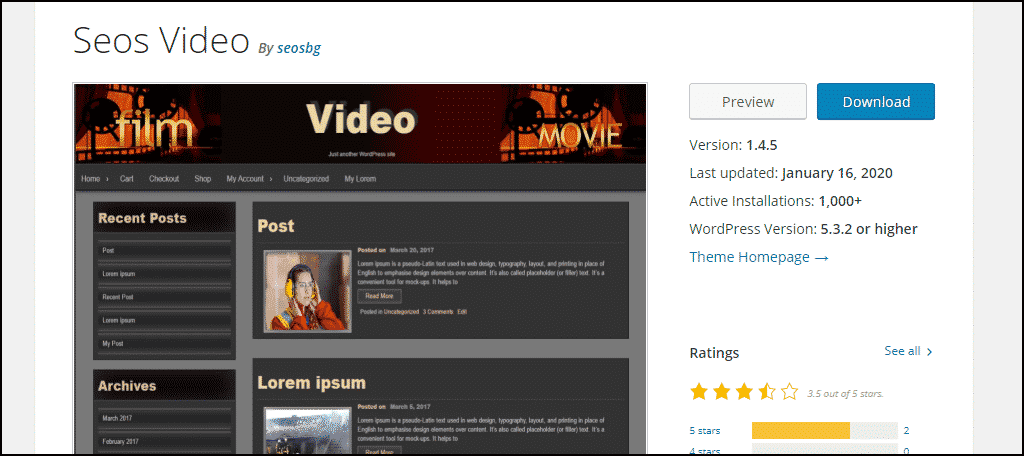Click Cart in the screenshot menu

127,178
